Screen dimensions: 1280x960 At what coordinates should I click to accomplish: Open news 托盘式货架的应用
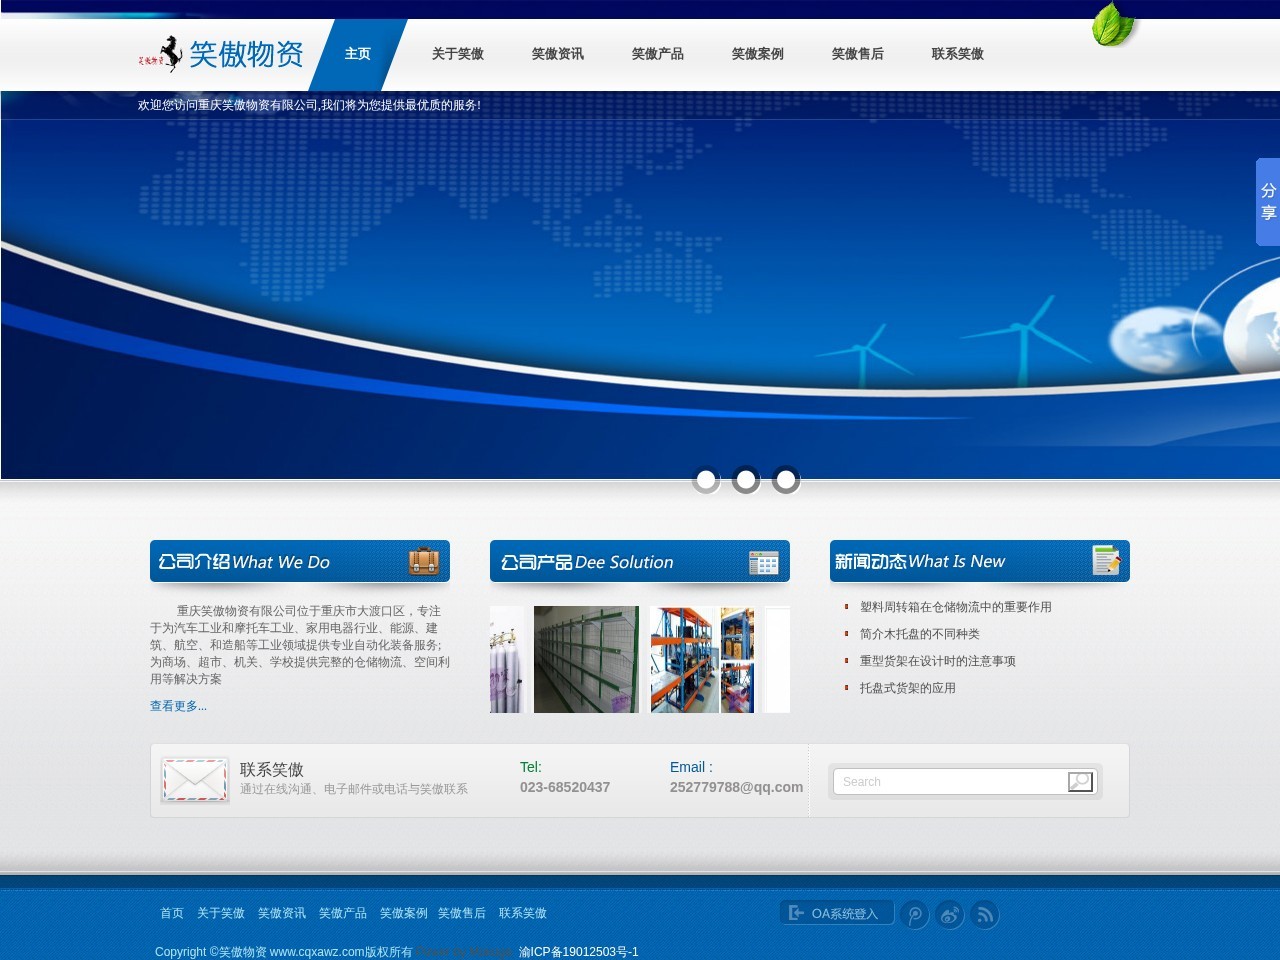click(x=908, y=688)
